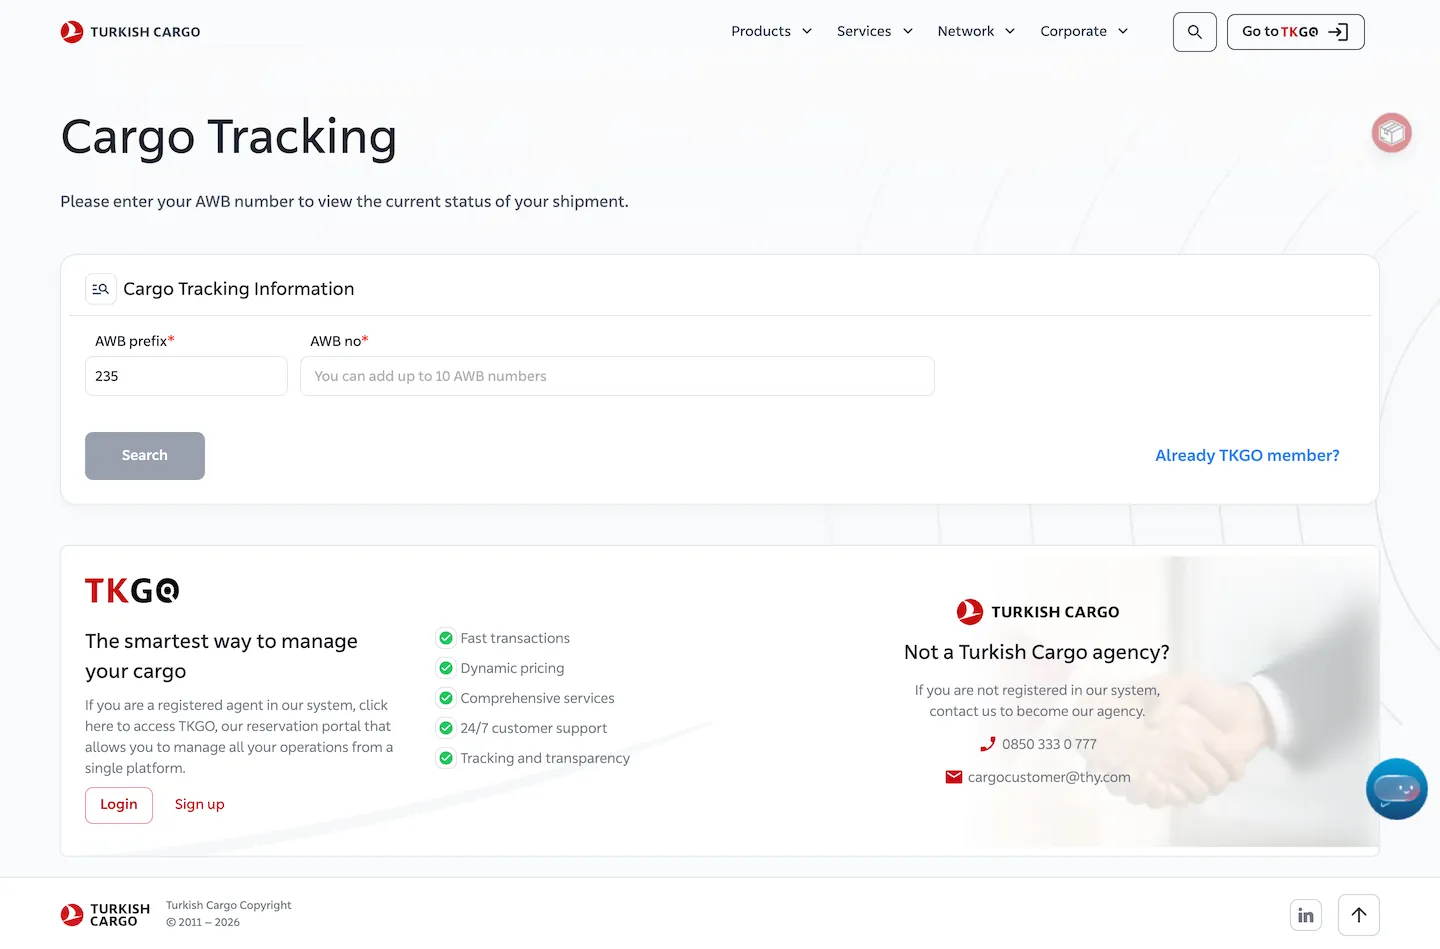Click the Comprehensive services list item
Image resolution: width=1440 pixels, height=949 pixels.
point(526,698)
